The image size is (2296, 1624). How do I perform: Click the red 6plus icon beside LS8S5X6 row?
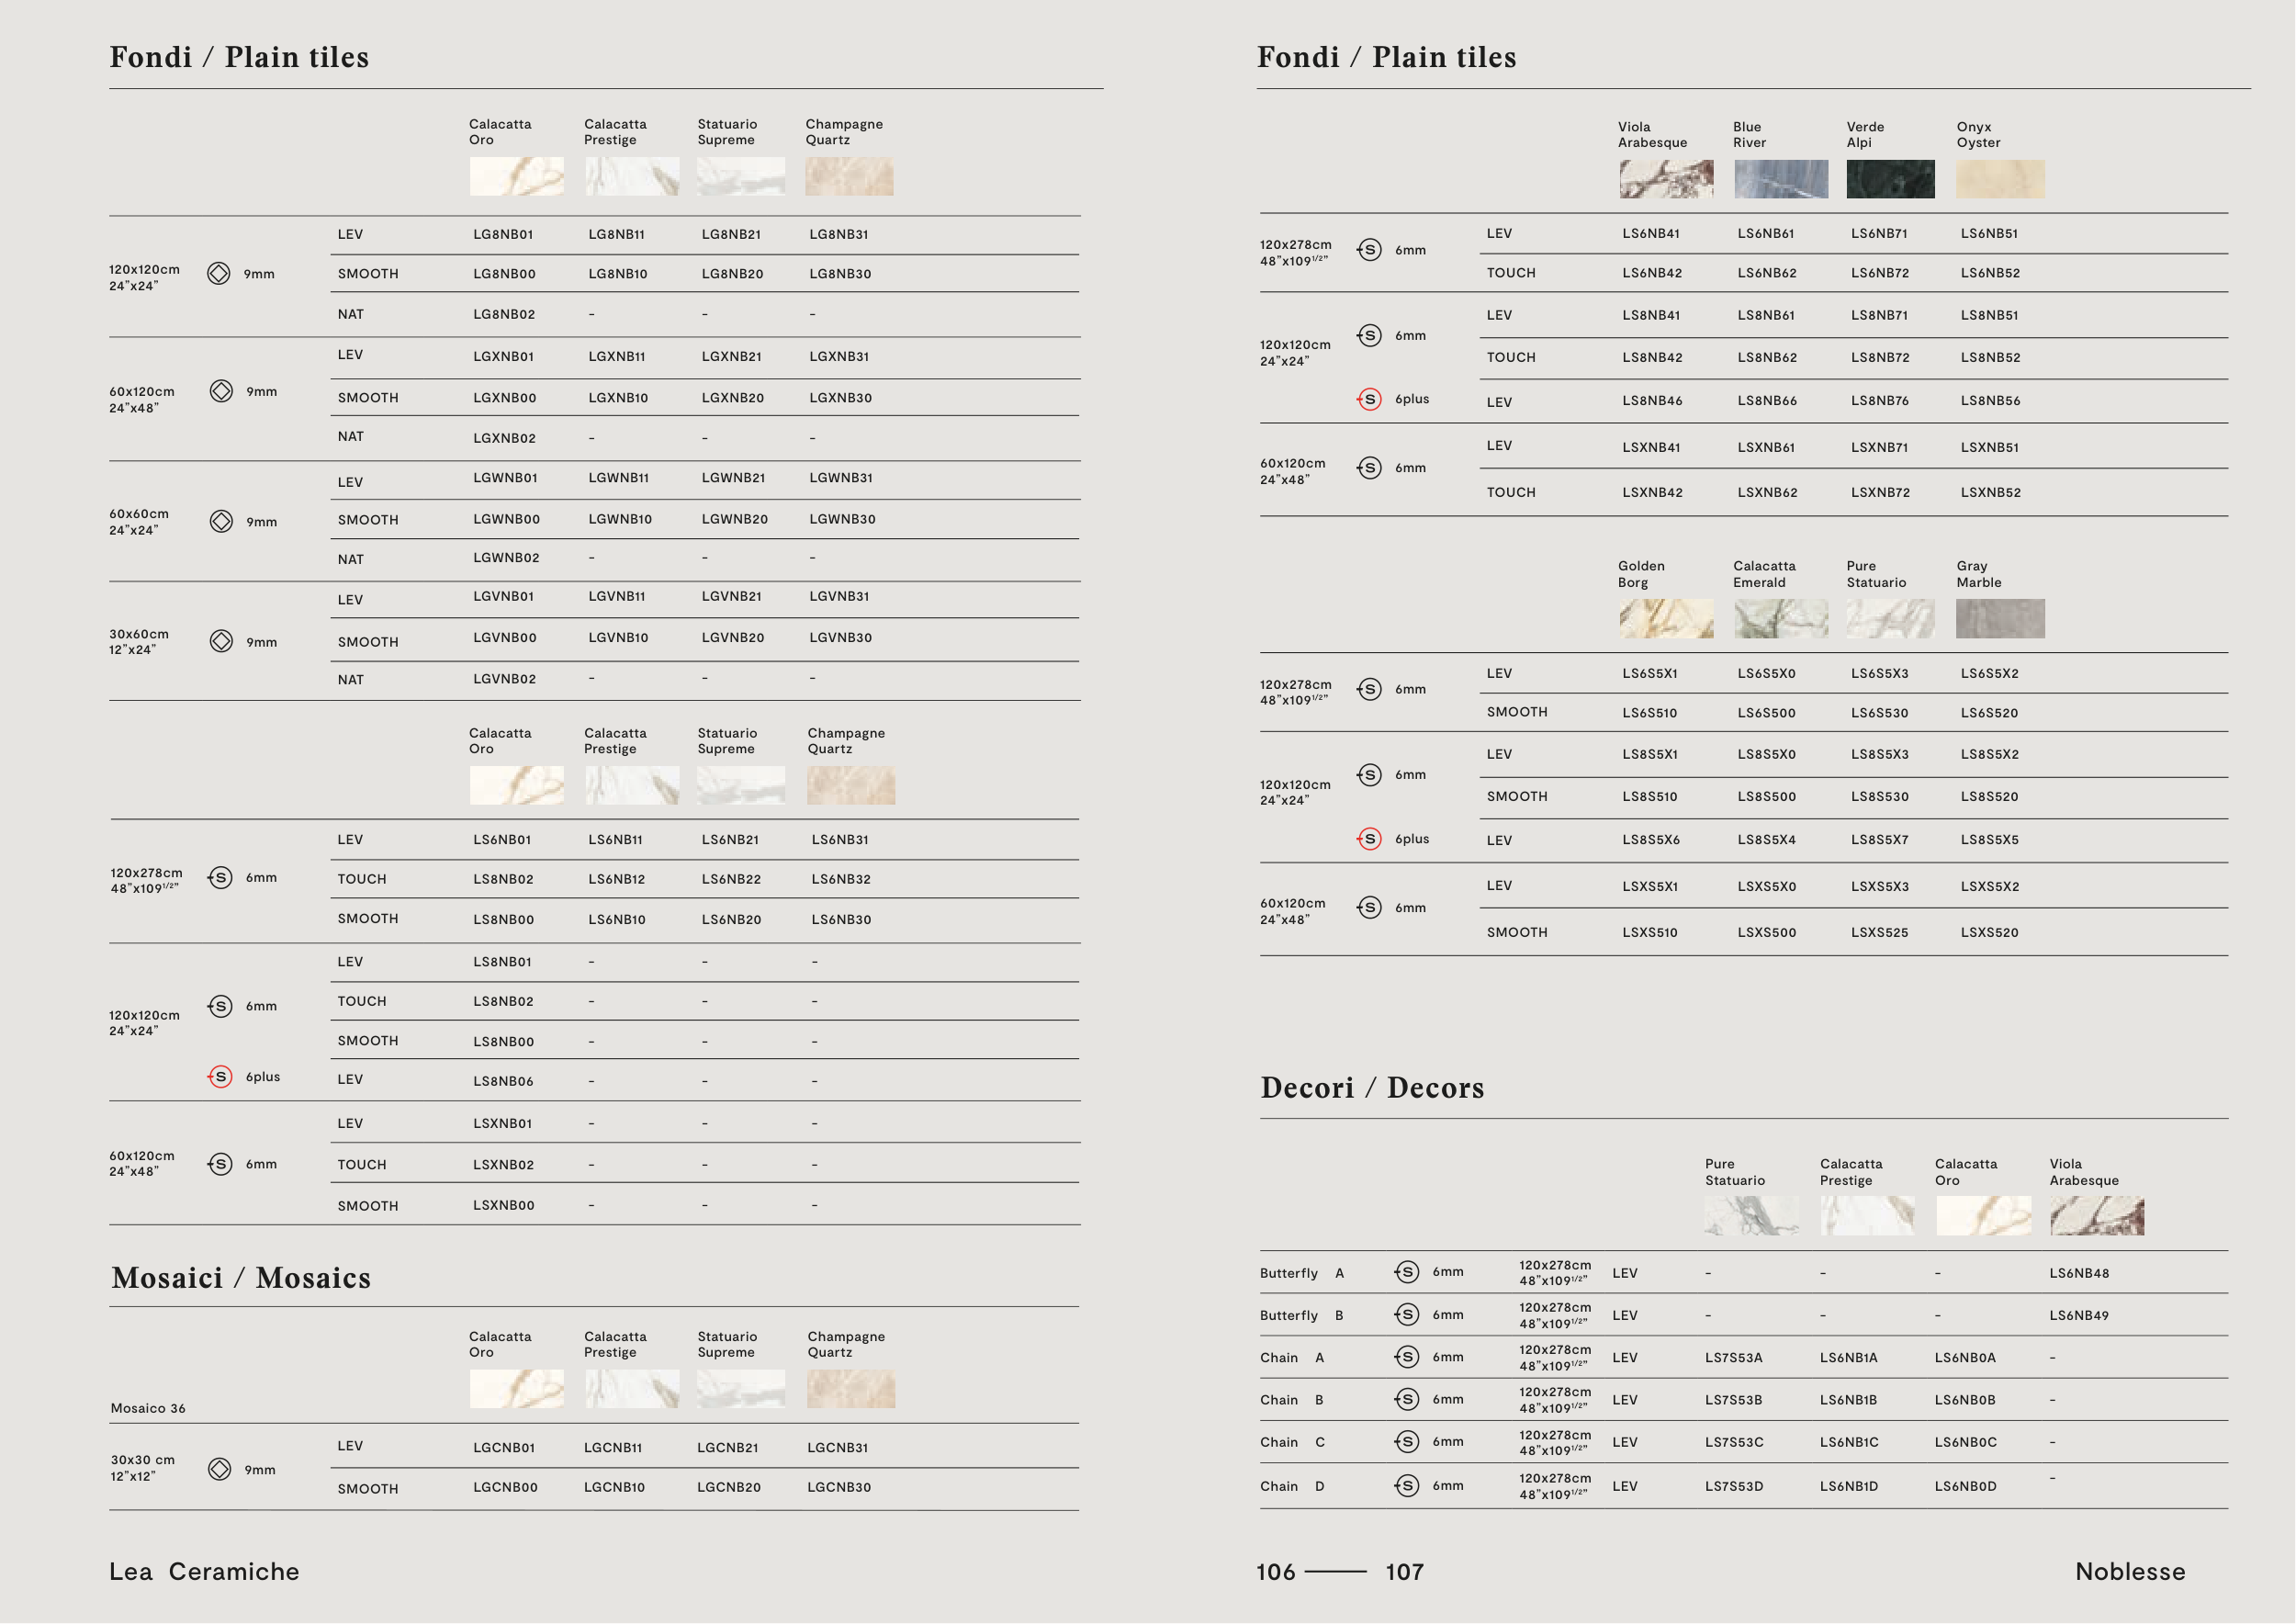pos(1370,839)
